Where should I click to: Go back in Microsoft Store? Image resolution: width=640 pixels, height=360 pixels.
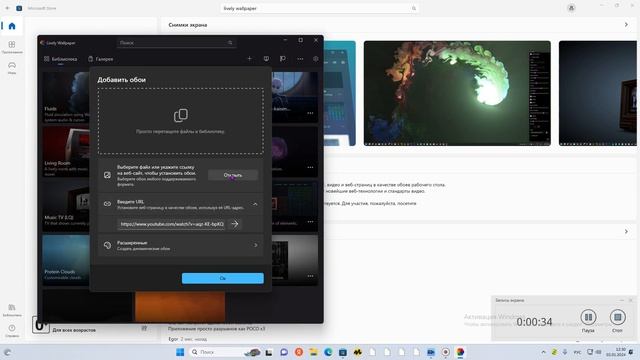7,8
